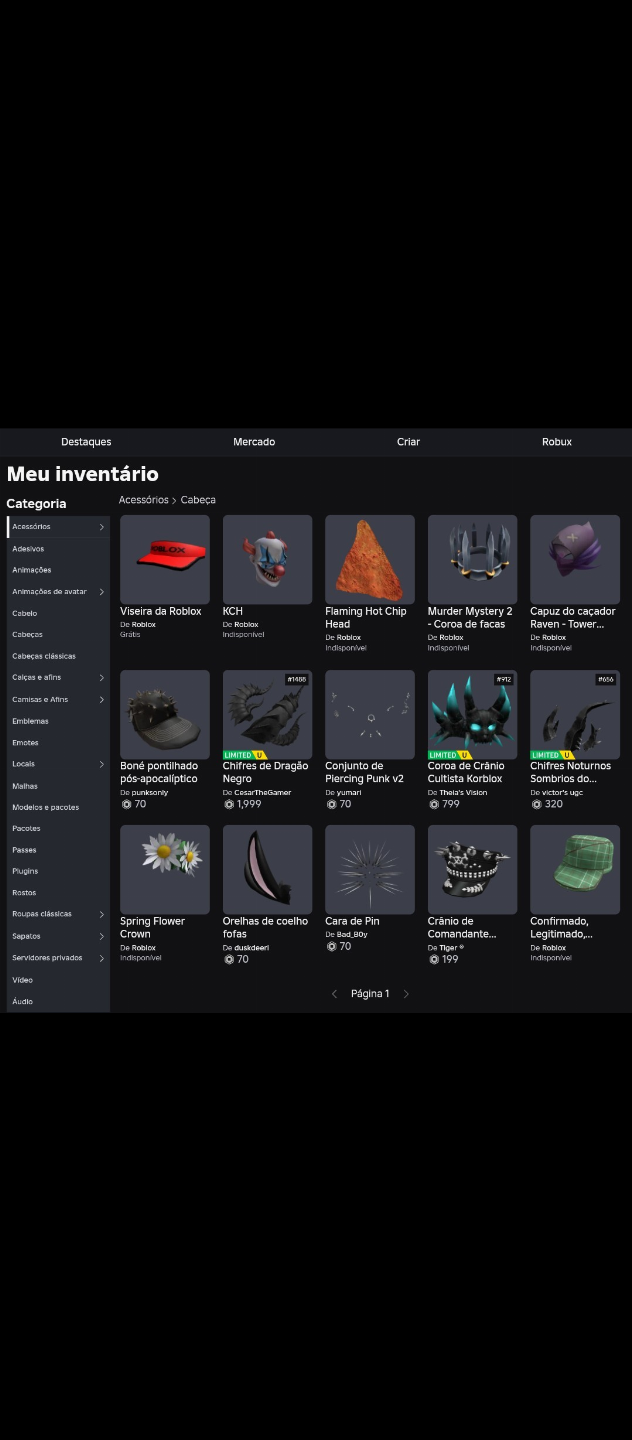632x1440 pixels.
Task: Open creator yumari's profile link
Action: (348, 792)
